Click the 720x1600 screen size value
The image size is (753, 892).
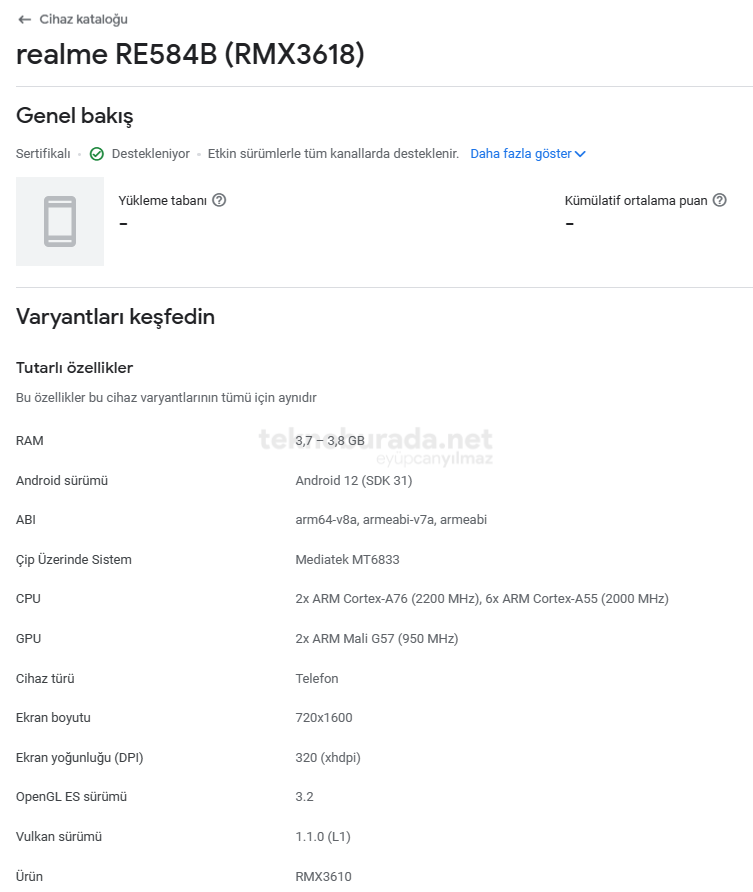coord(324,717)
